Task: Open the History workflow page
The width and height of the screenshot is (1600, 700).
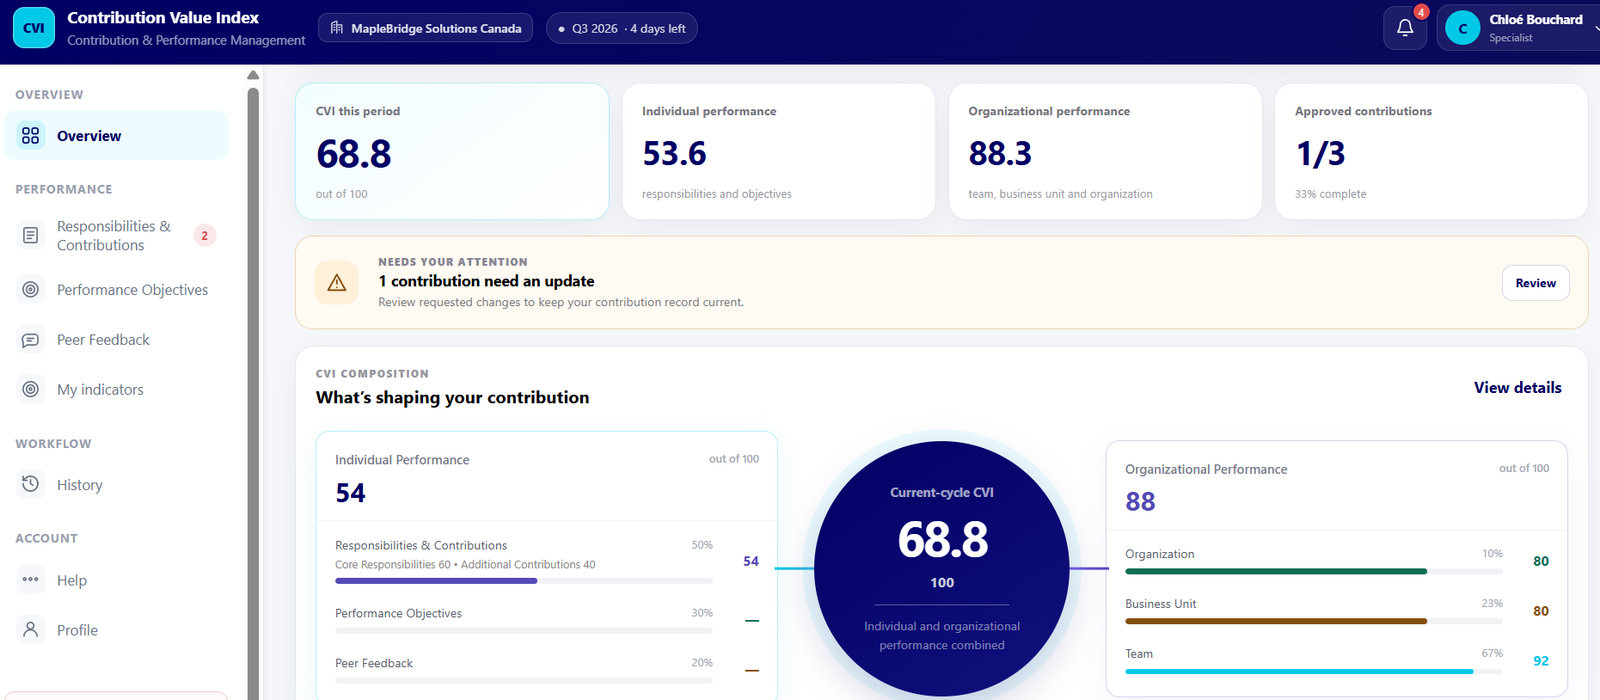Action: pyautogui.click(x=116, y=485)
